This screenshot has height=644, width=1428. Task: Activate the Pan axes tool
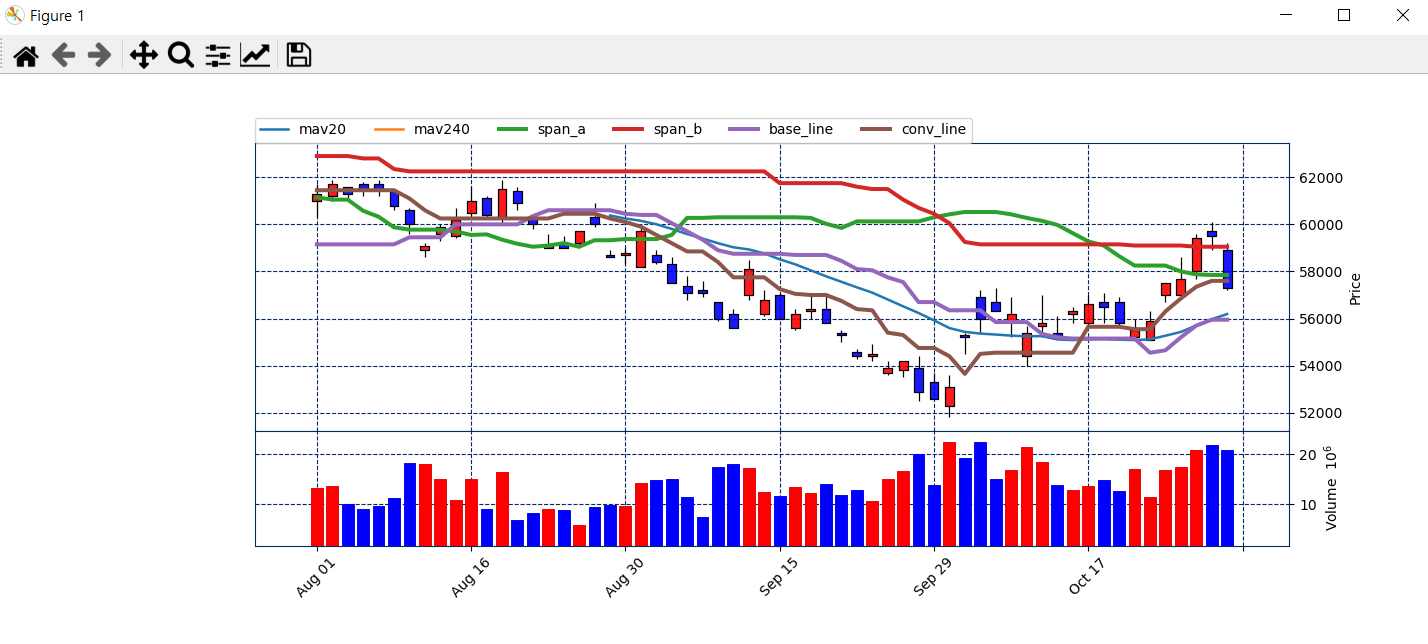[144, 55]
